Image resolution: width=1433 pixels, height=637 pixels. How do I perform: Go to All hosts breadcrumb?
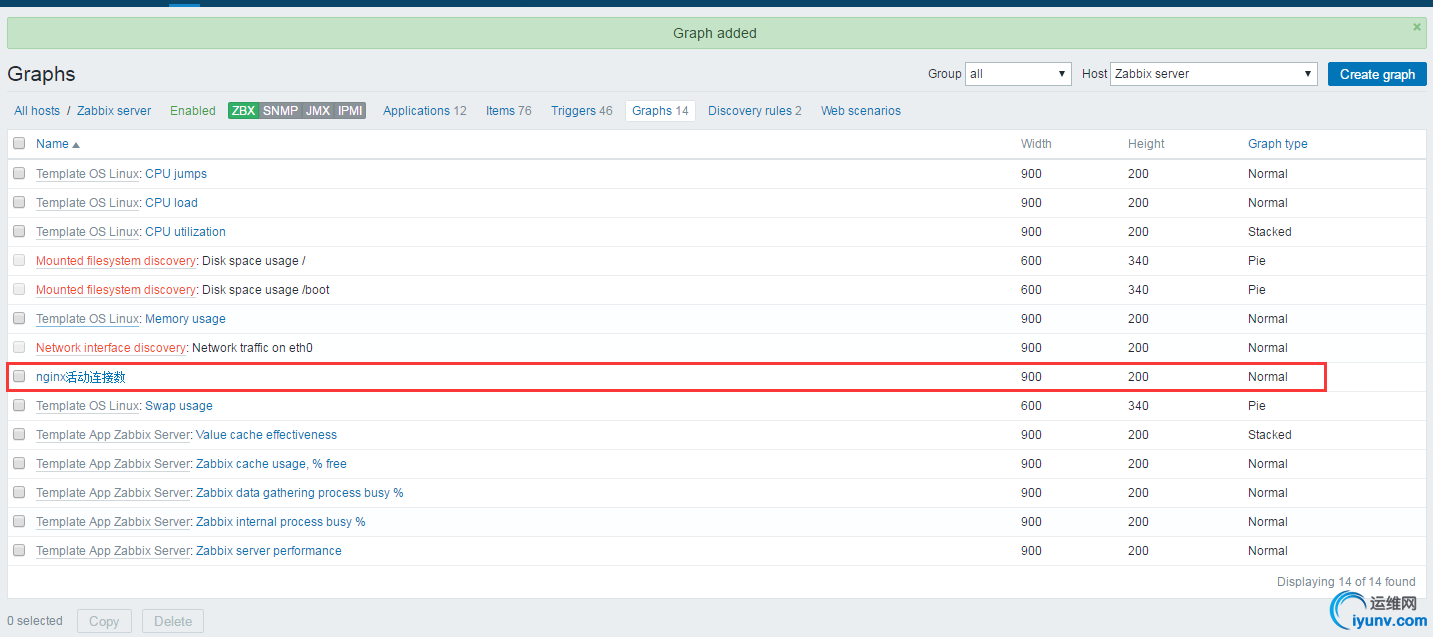point(37,111)
